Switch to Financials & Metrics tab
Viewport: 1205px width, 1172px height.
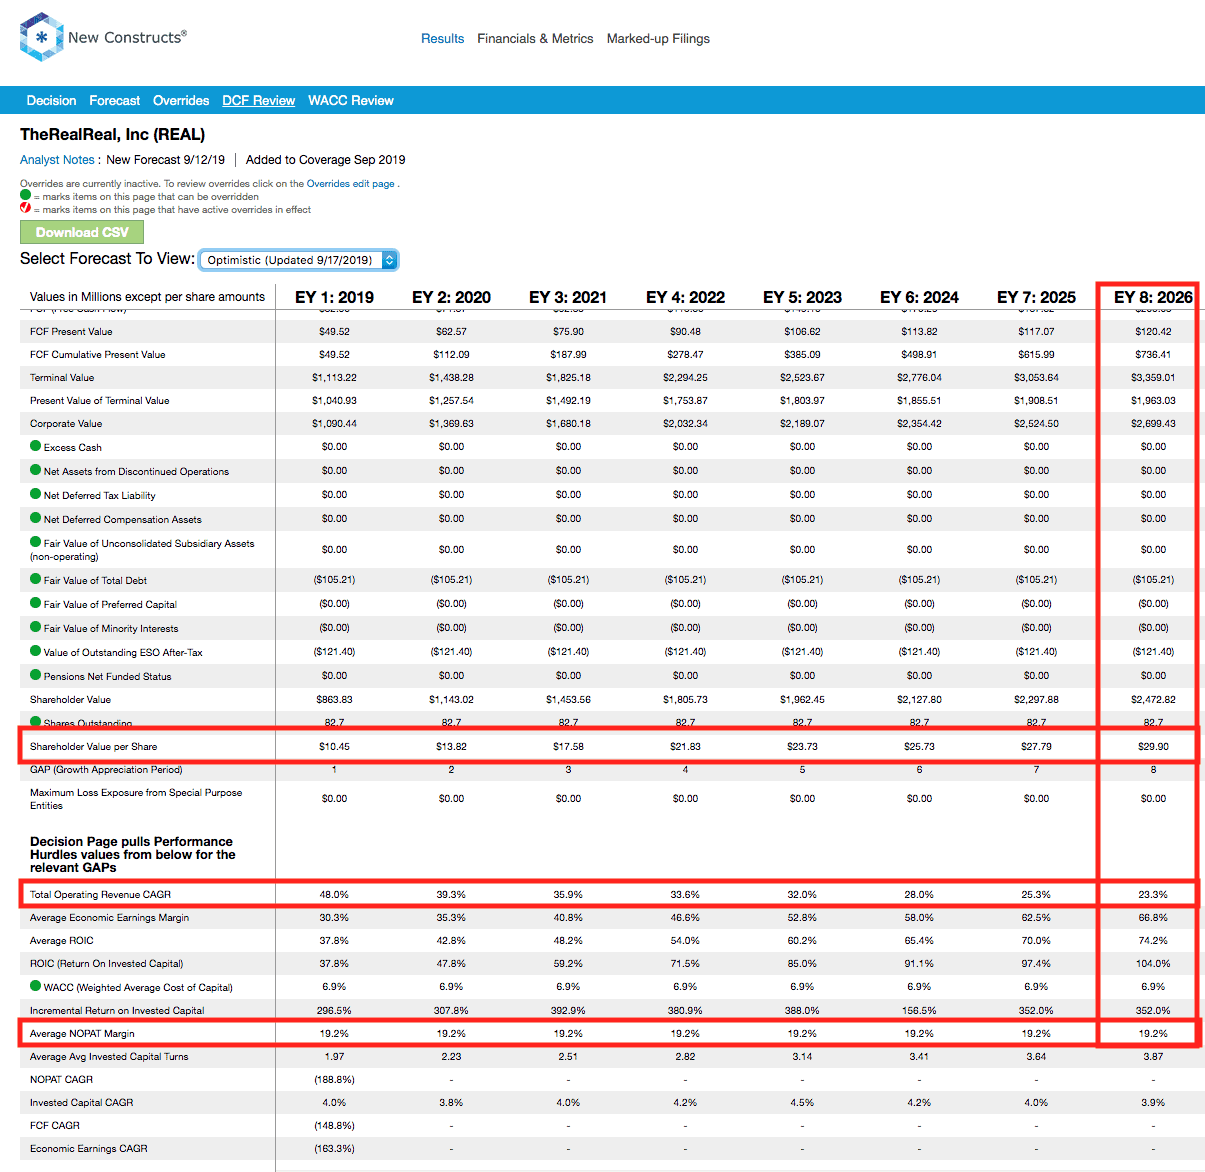[x=535, y=39]
